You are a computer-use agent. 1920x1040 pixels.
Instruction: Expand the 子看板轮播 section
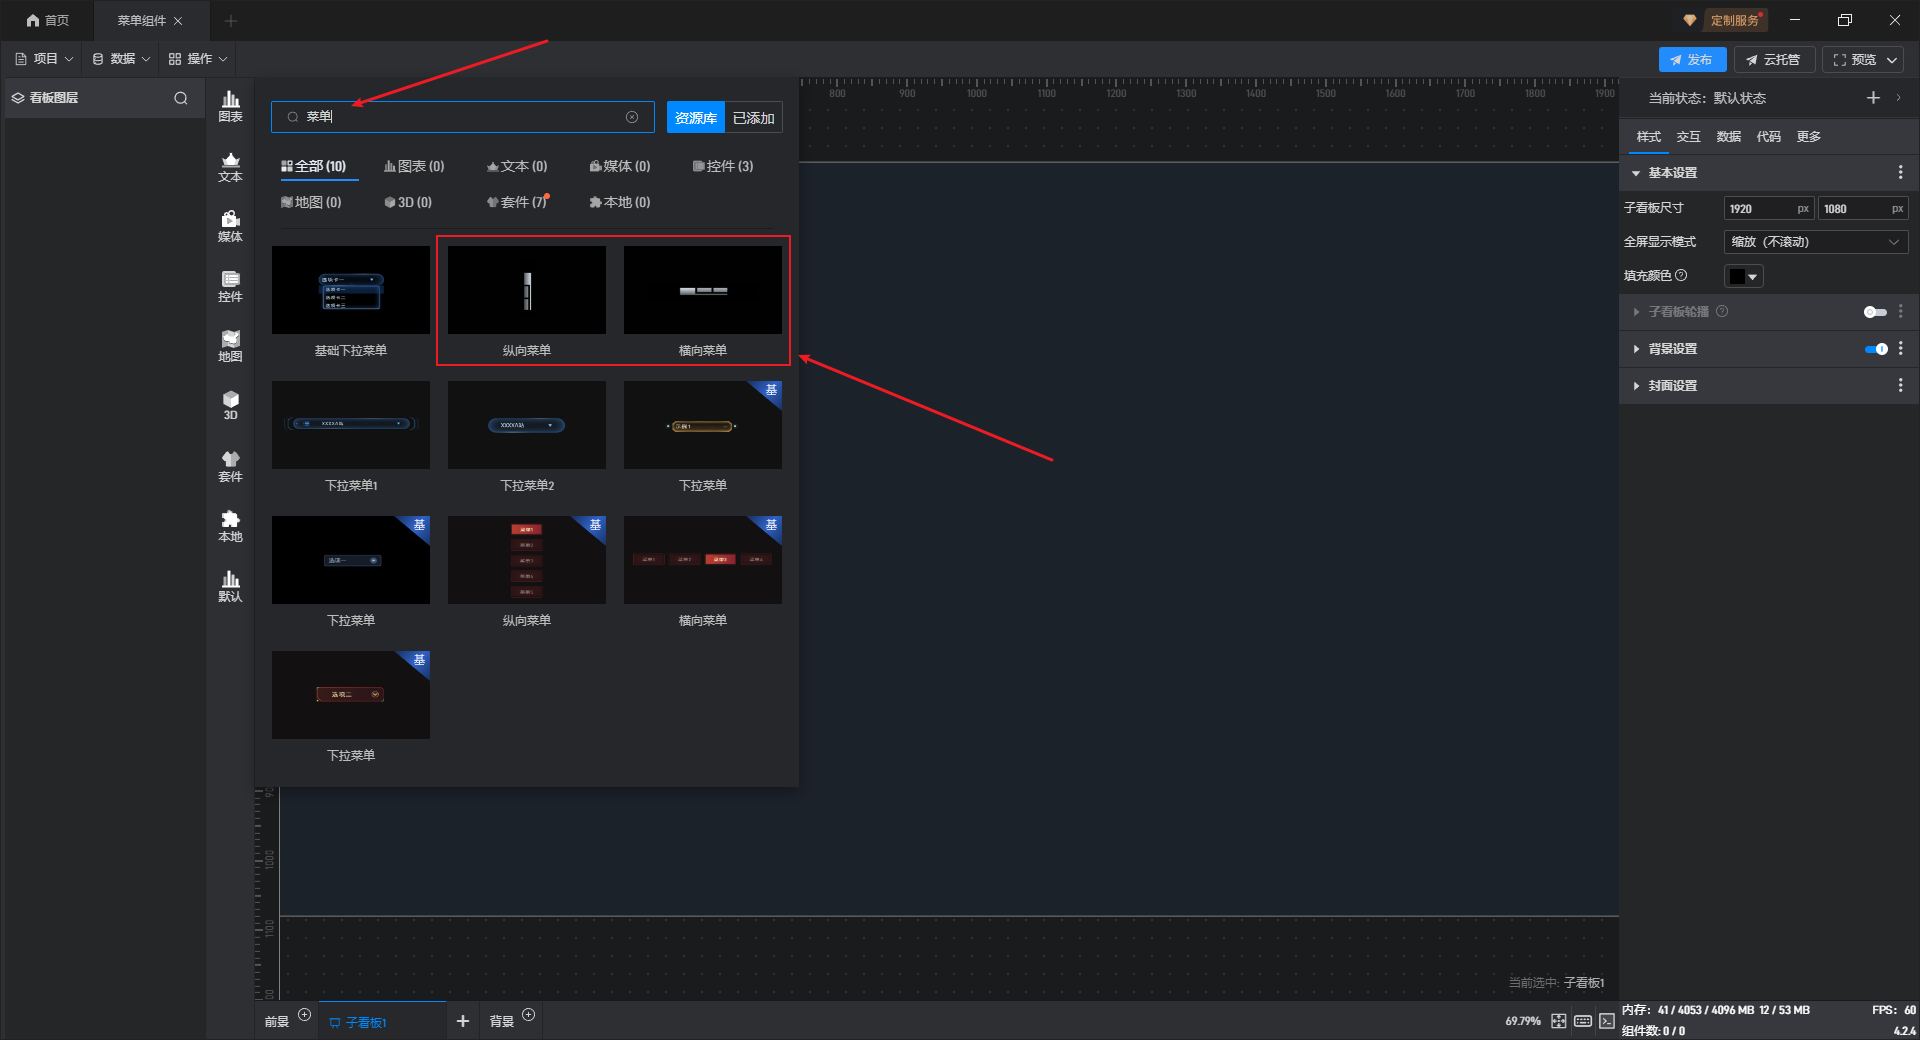[1636, 312]
